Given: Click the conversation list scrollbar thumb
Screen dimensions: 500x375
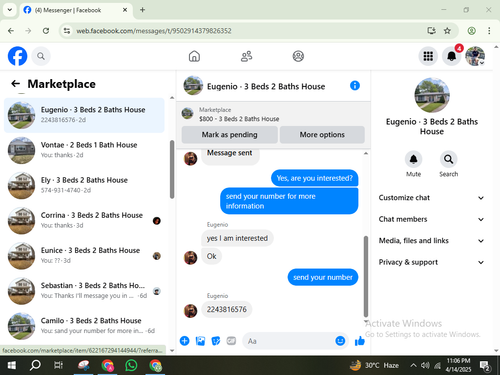Looking at the screenshot, I should tap(172, 169).
